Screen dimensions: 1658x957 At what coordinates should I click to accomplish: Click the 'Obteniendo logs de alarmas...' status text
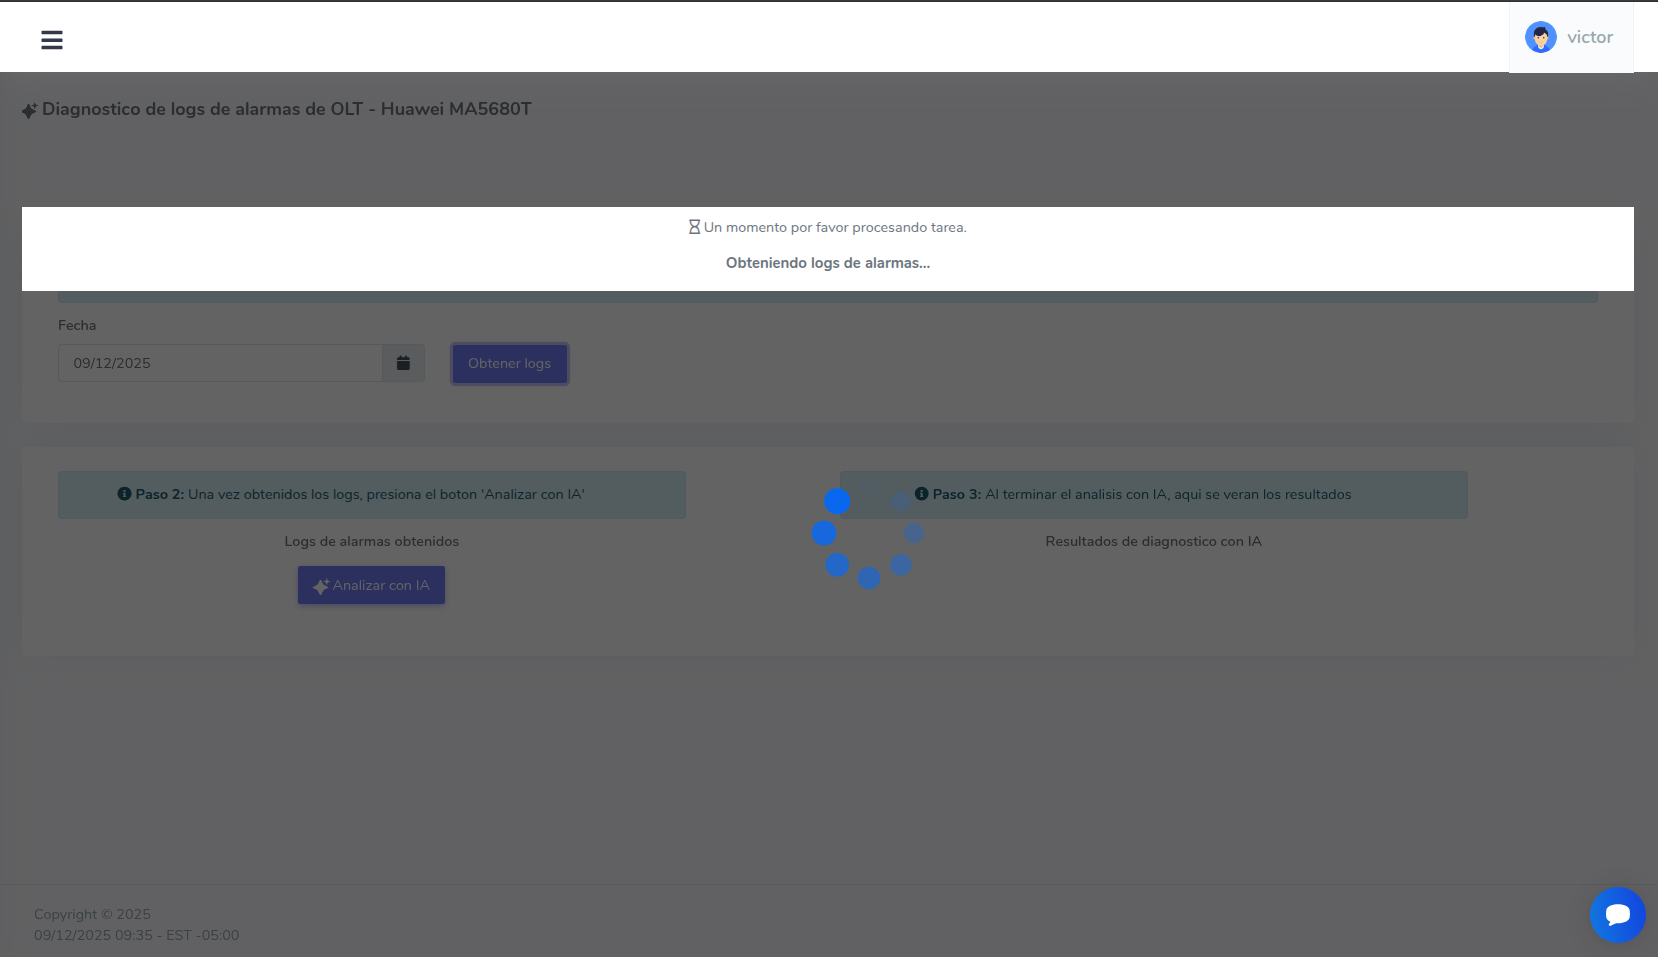pyautogui.click(x=827, y=263)
